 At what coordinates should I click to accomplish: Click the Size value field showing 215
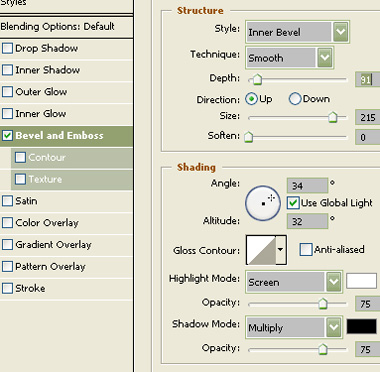point(368,117)
